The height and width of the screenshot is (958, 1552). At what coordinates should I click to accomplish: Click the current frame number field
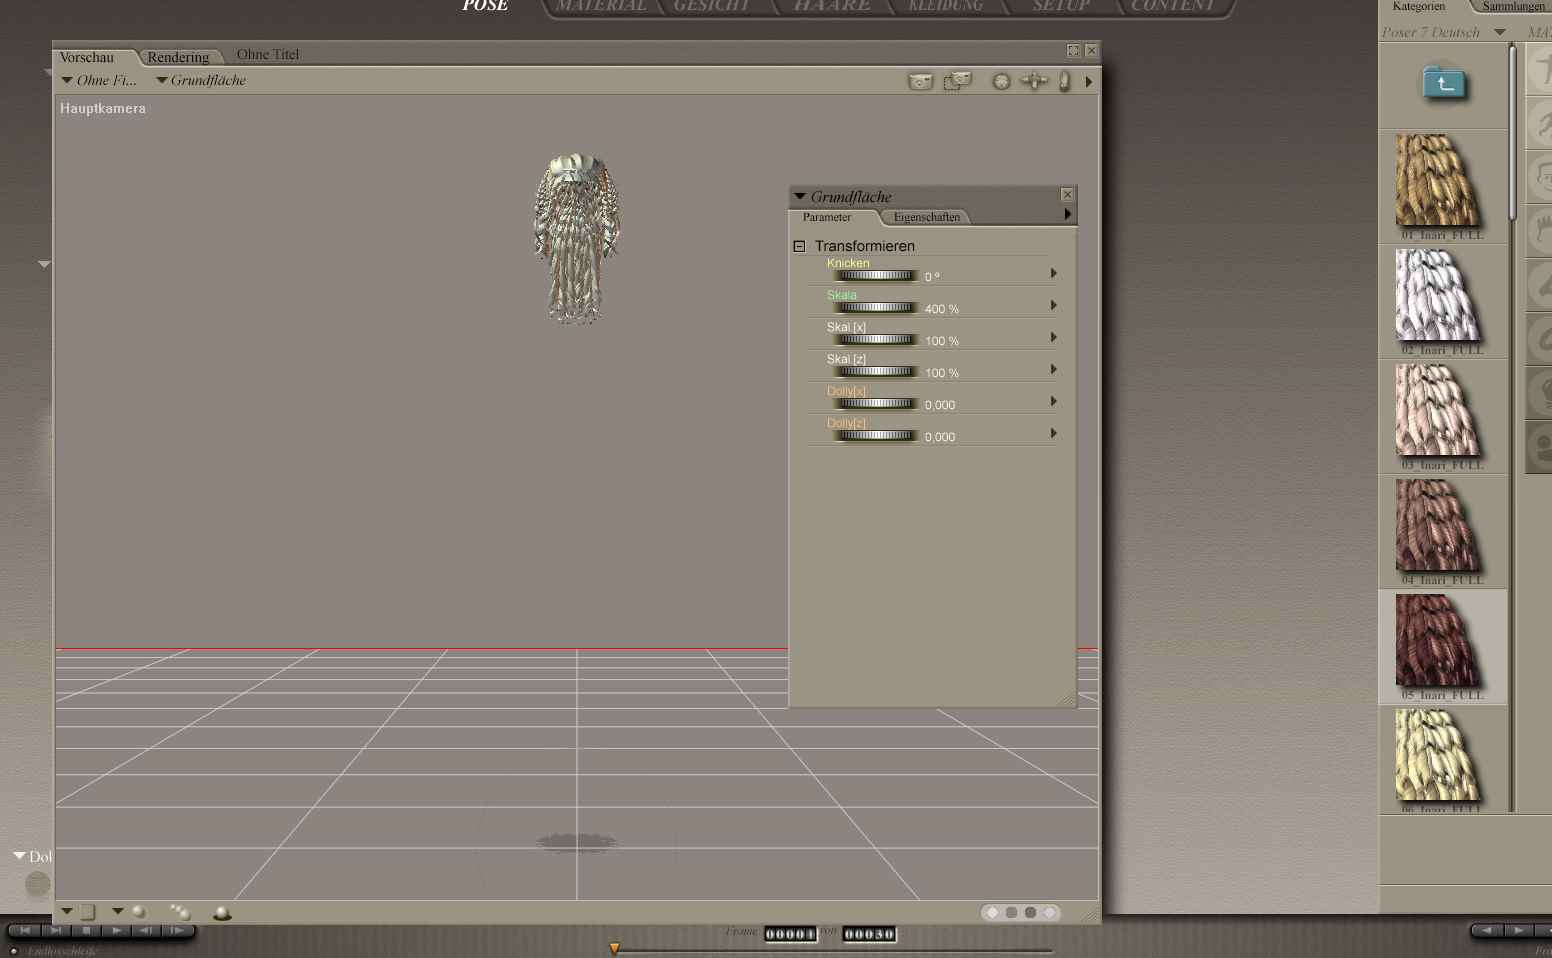790,934
